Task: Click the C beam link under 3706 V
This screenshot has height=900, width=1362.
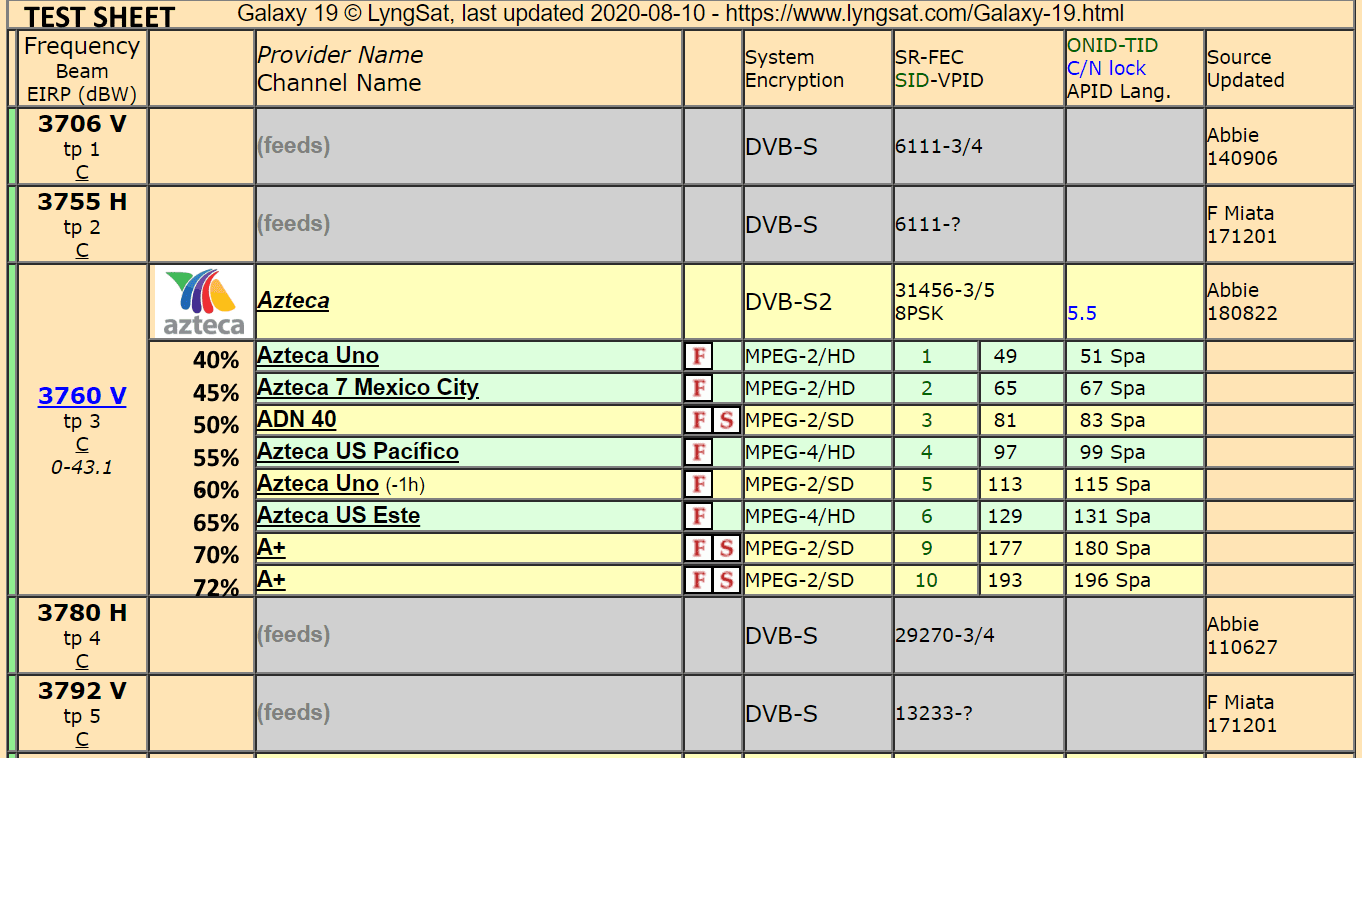Action: [82, 172]
